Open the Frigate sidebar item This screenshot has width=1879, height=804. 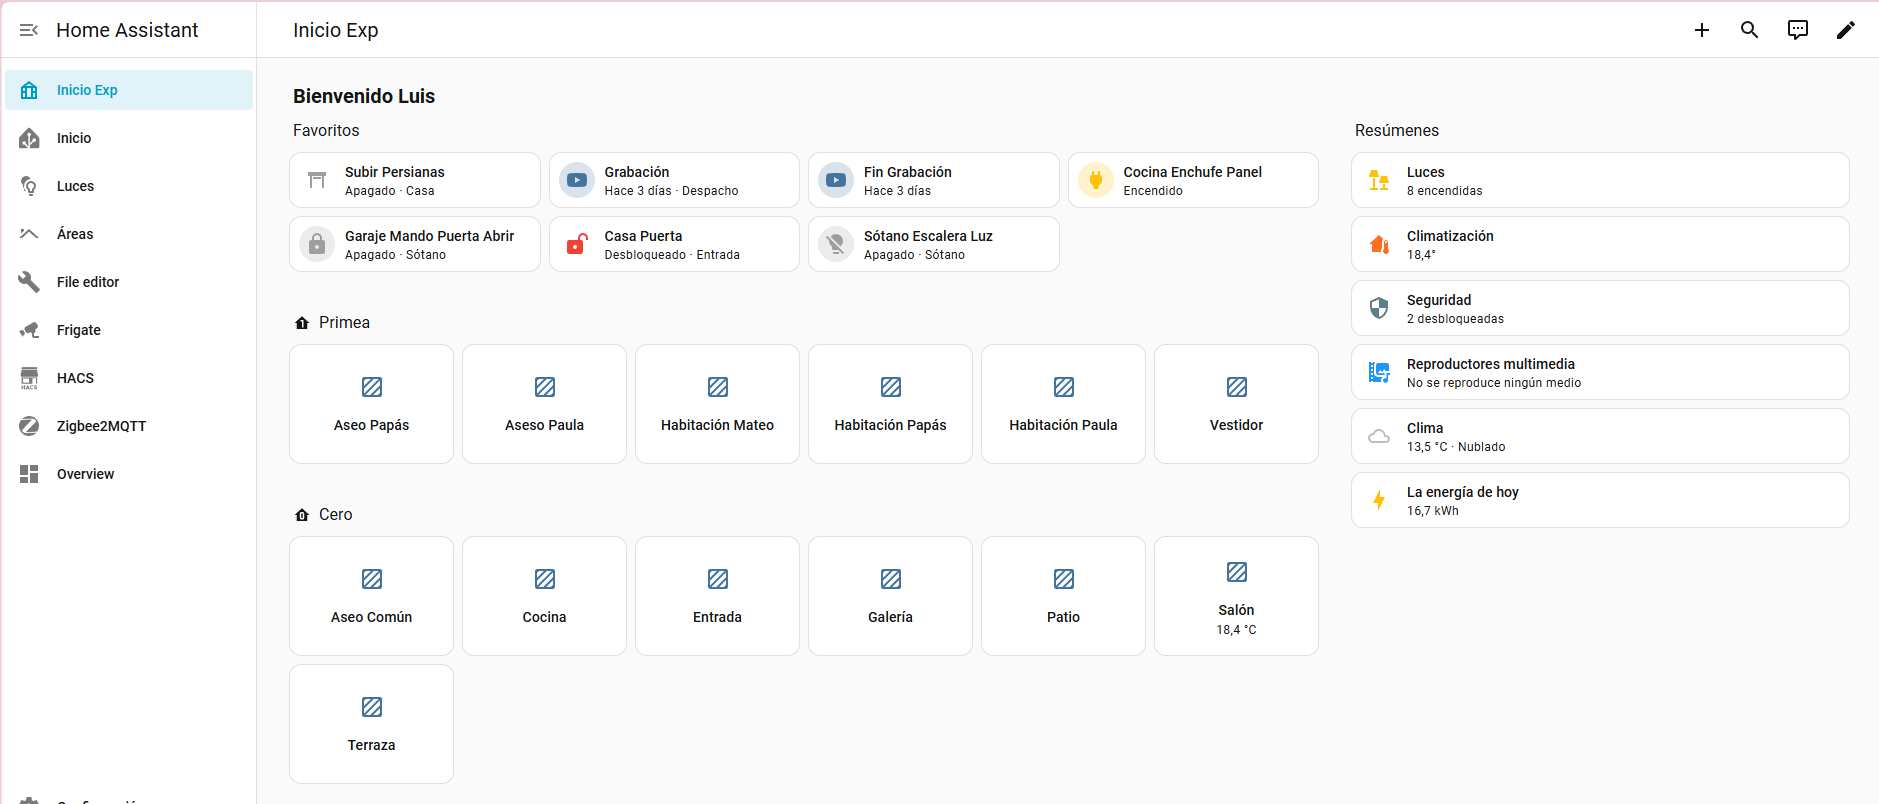[79, 330]
